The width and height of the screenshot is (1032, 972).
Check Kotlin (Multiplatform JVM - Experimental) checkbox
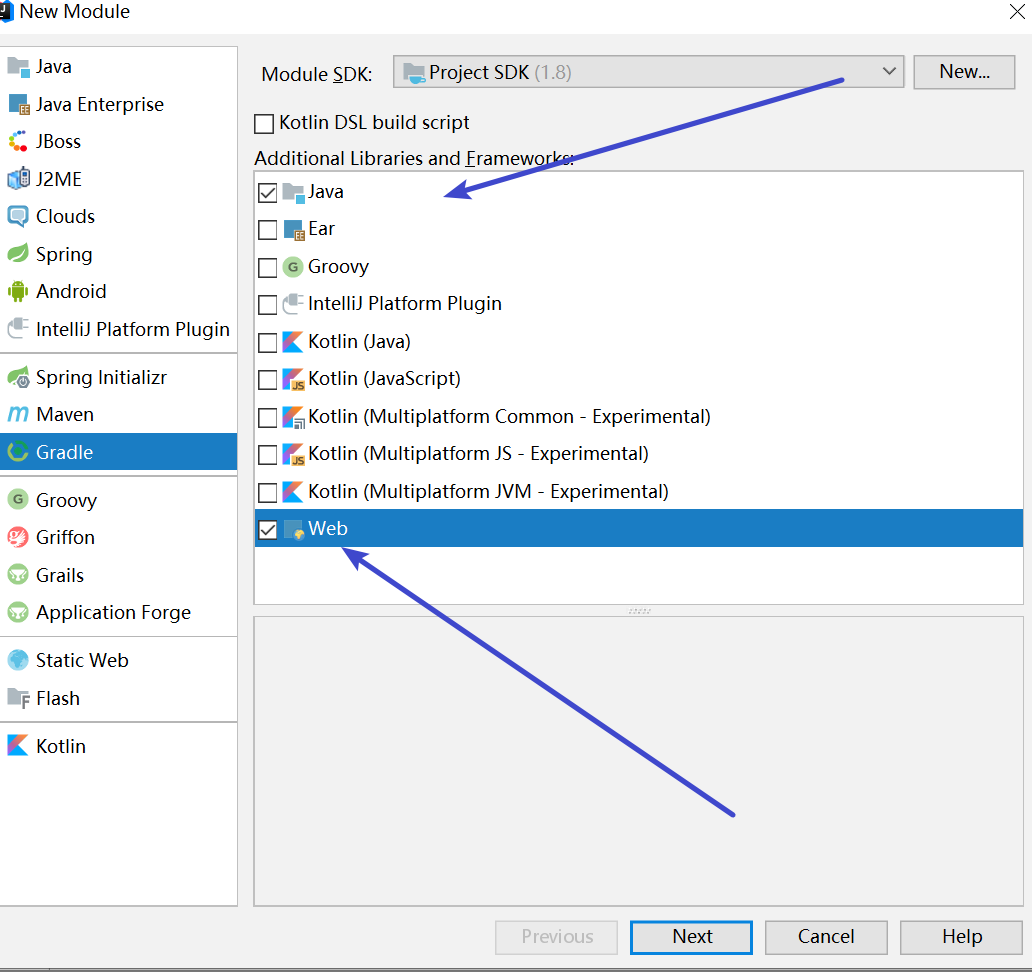click(x=267, y=492)
